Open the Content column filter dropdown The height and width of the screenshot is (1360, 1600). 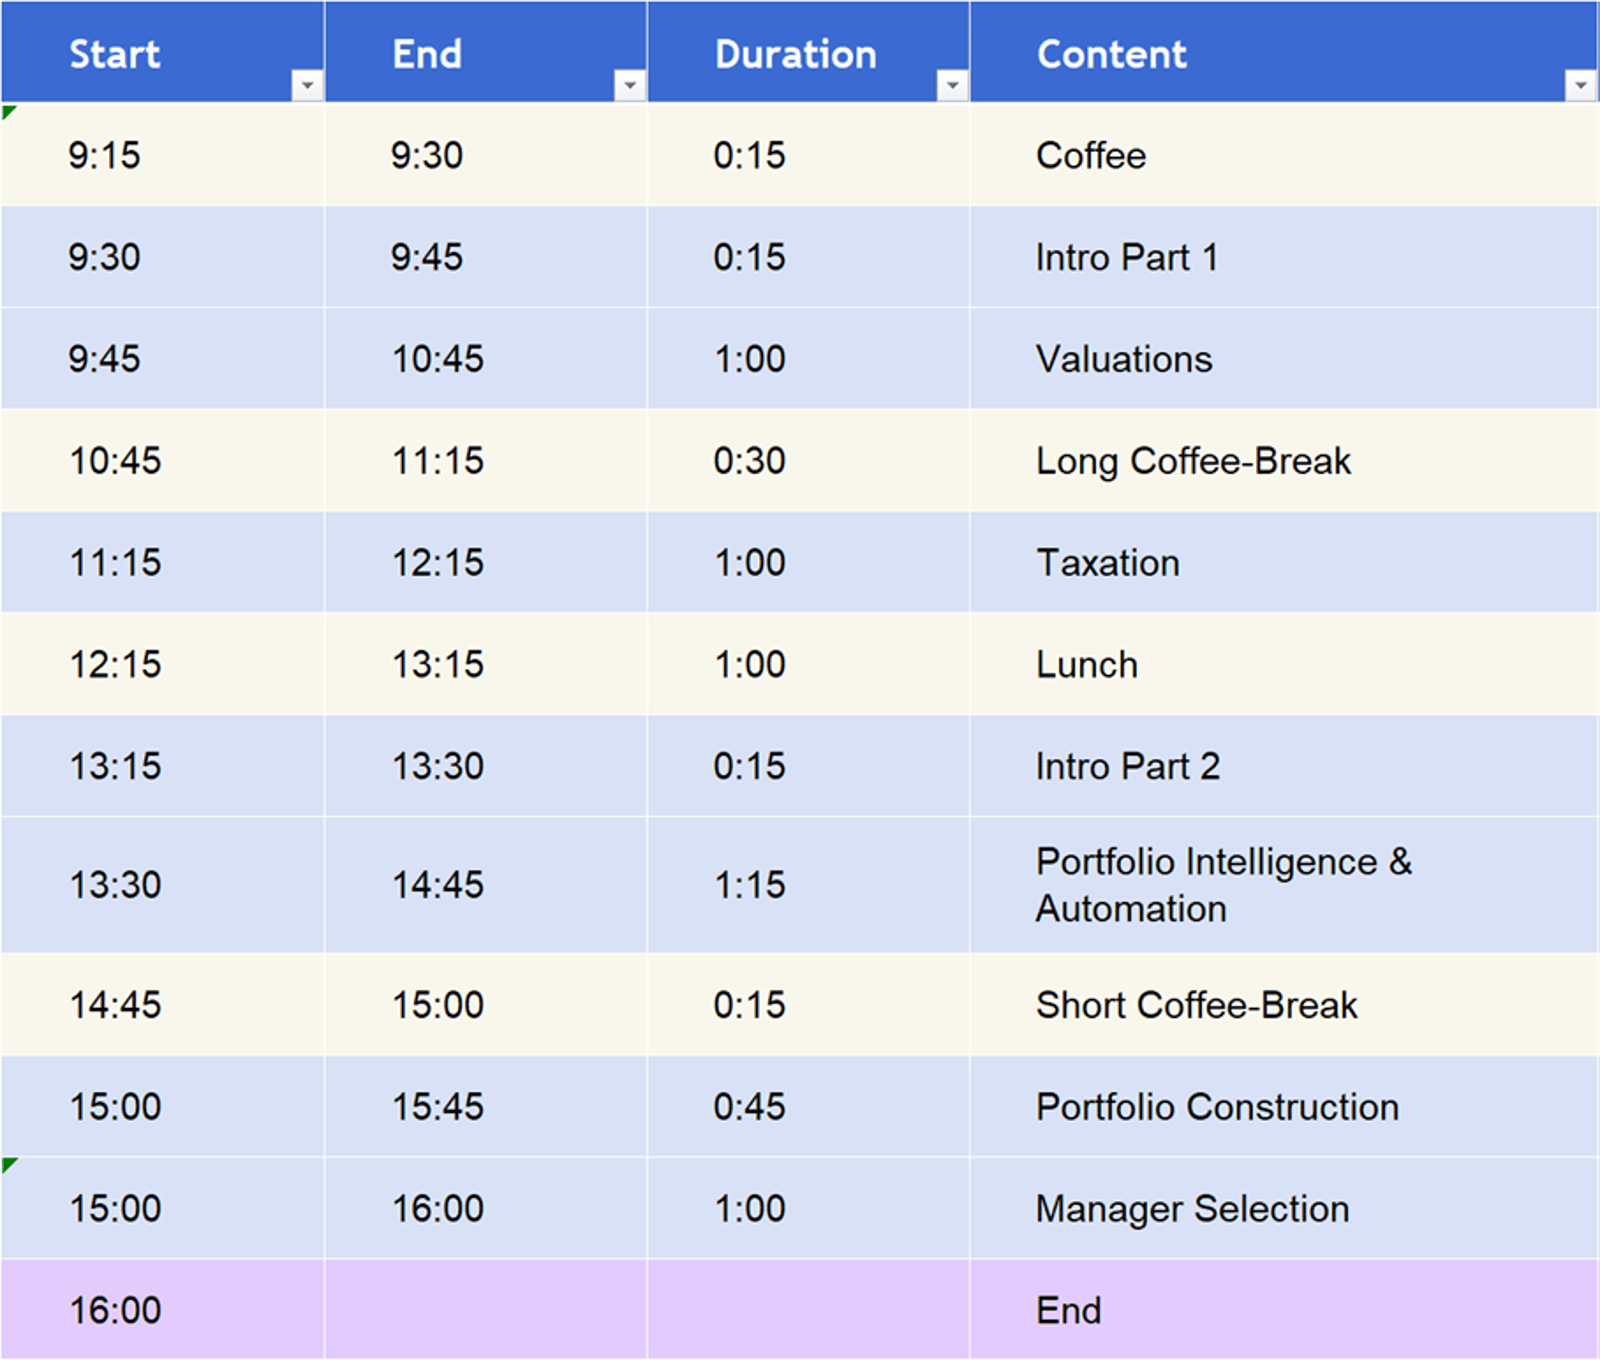click(x=1580, y=86)
